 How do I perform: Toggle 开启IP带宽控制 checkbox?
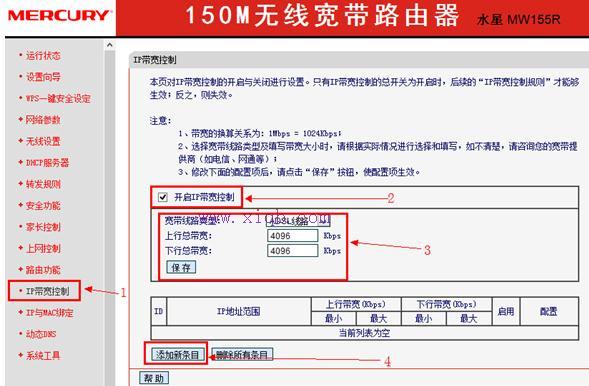pyautogui.click(x=163, y=197)
